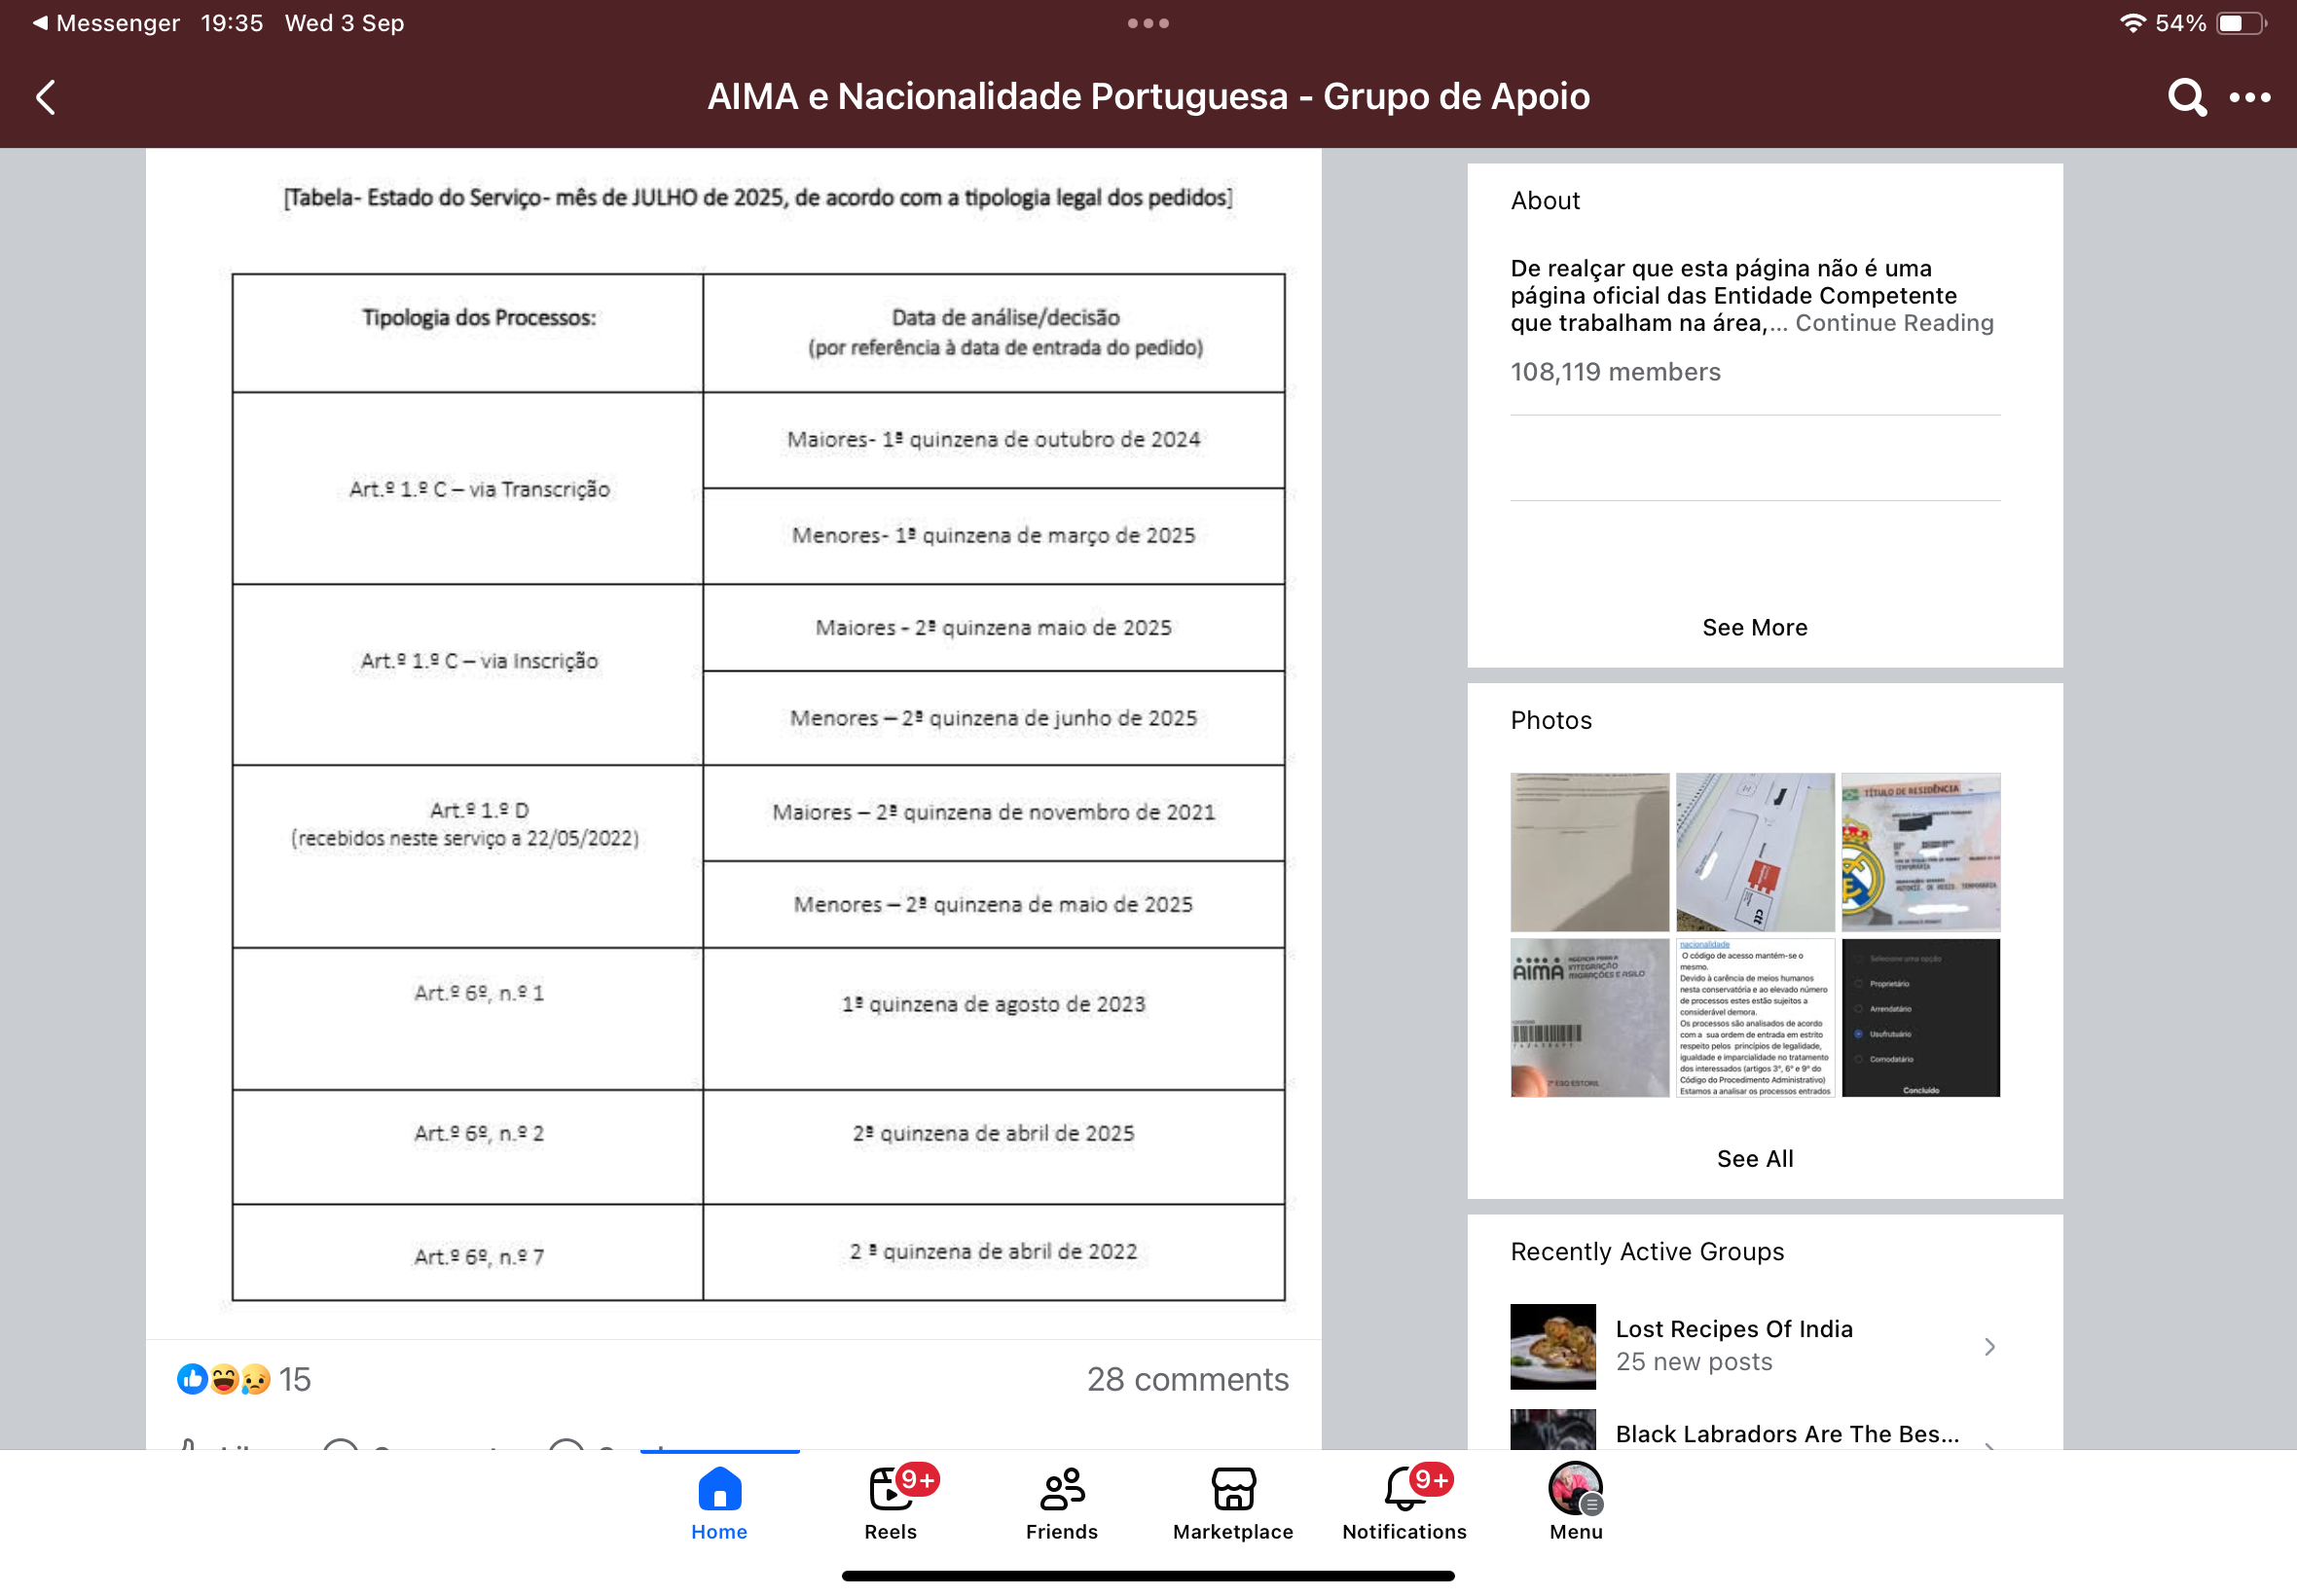
Task: Click See All under Photos
Action: coord(1754,1158)
